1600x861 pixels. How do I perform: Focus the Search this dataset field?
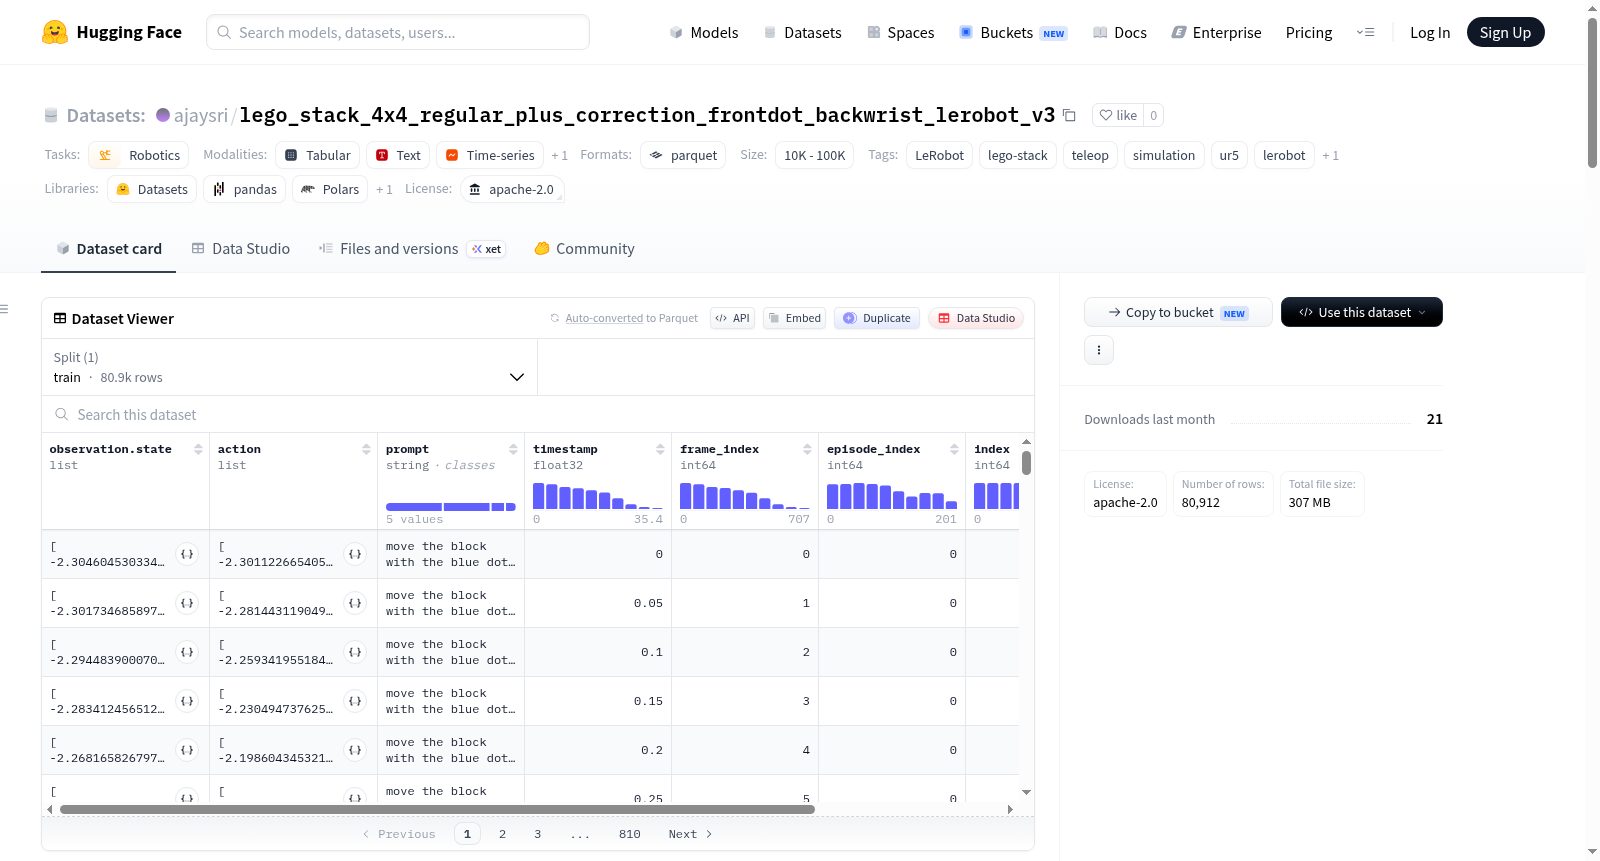[x=538, y=414]
